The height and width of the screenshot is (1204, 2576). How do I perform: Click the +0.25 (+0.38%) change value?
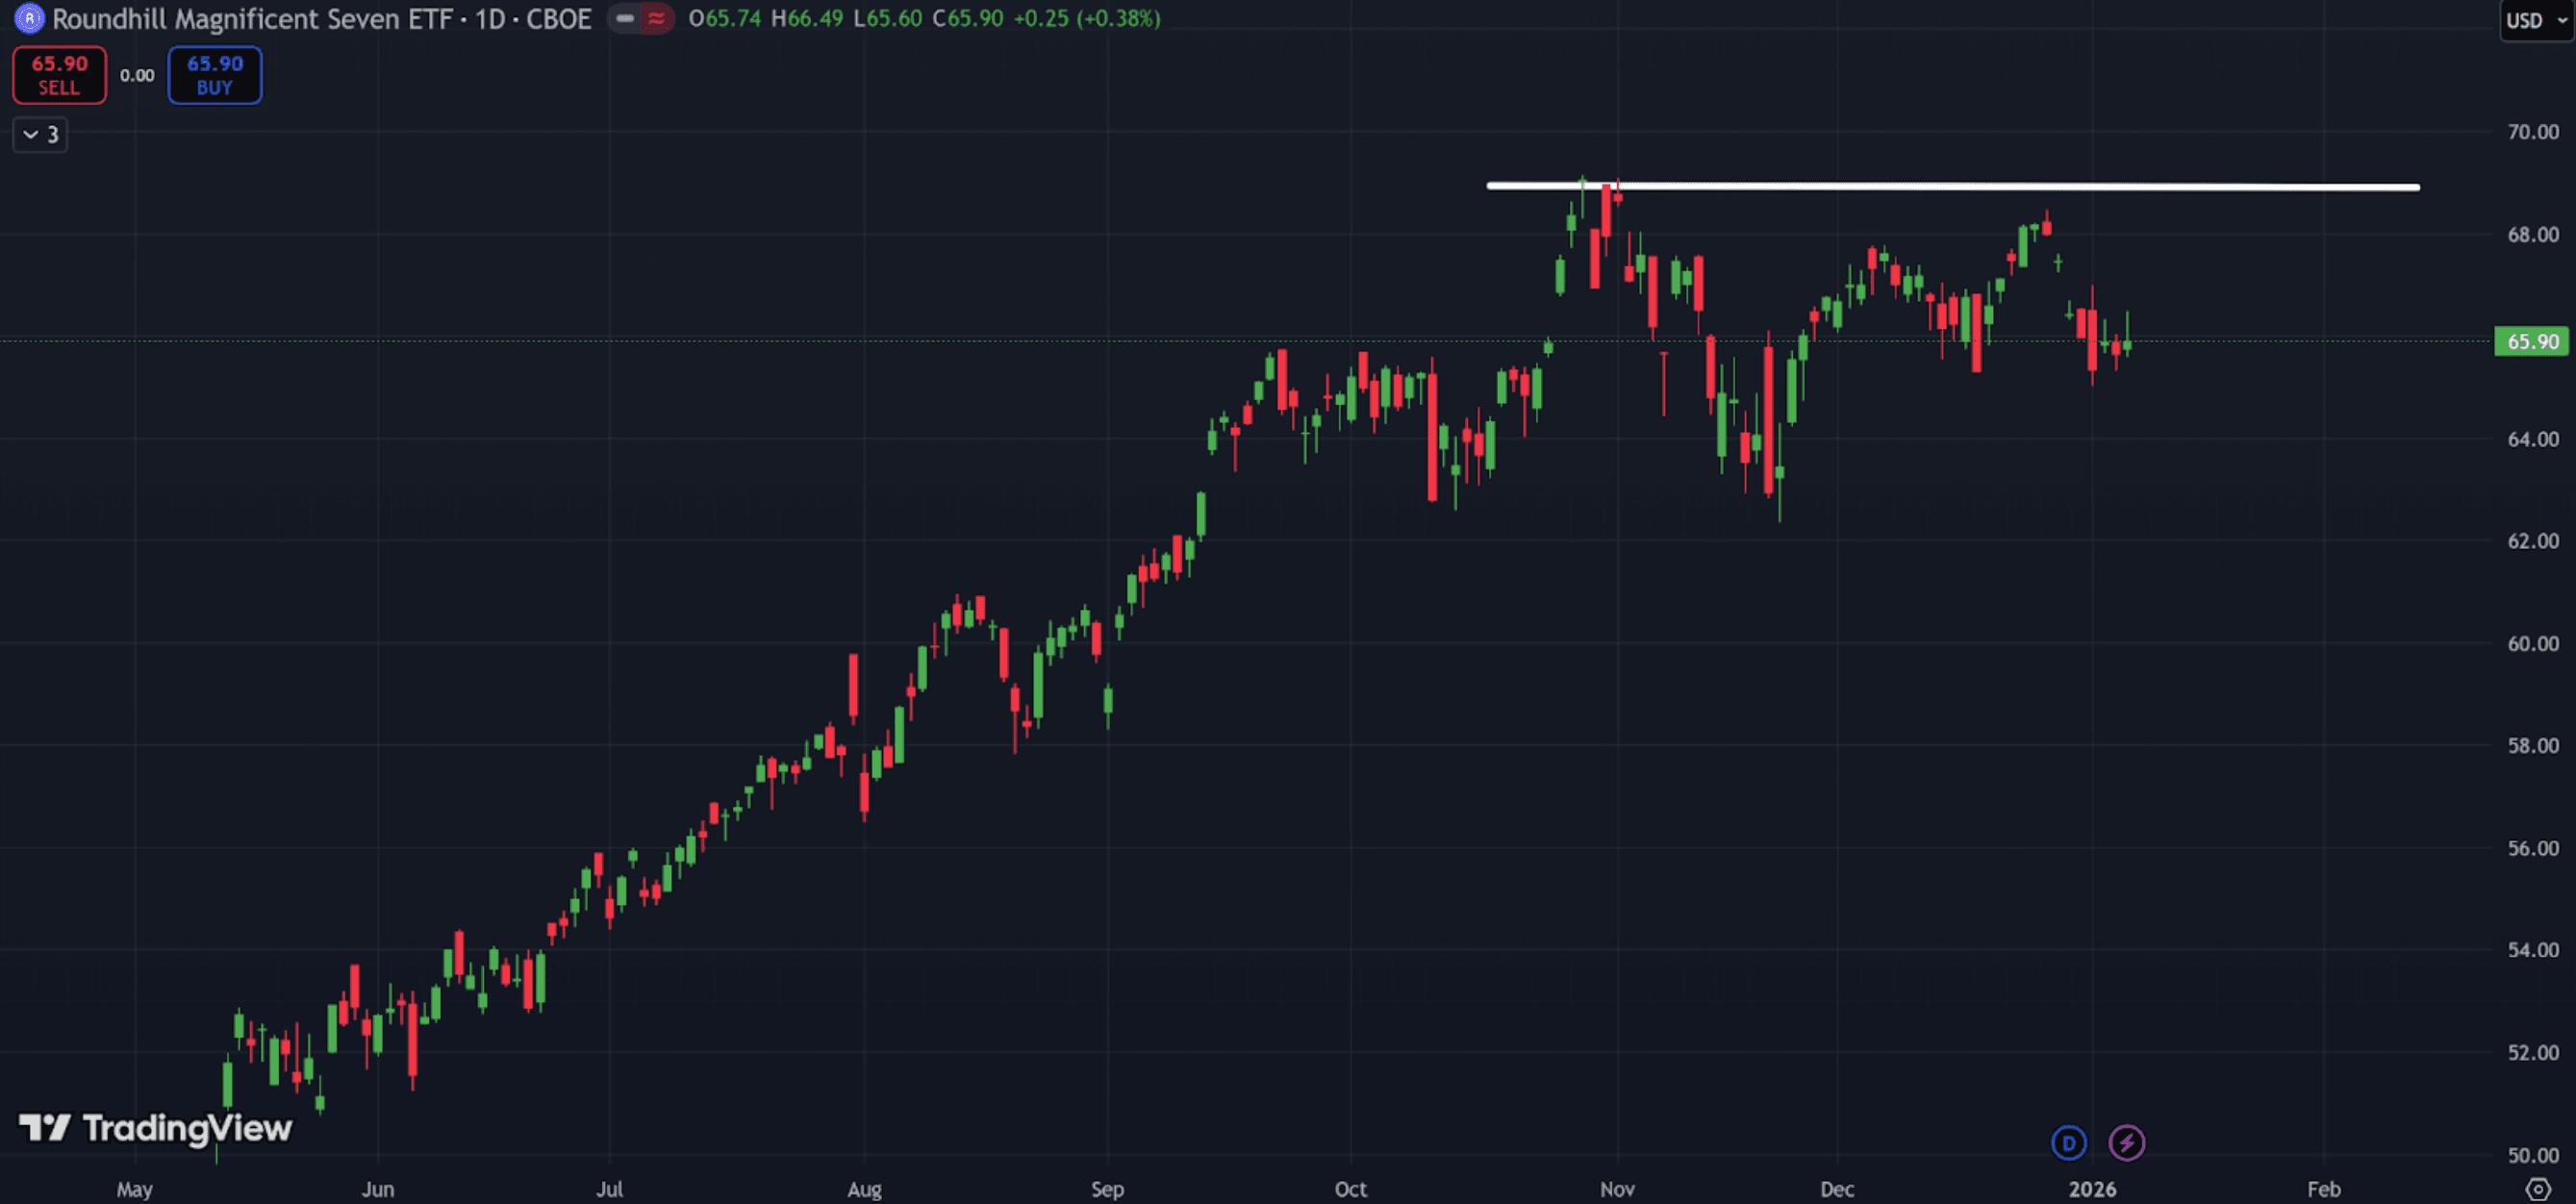[x=1086, y=18]
